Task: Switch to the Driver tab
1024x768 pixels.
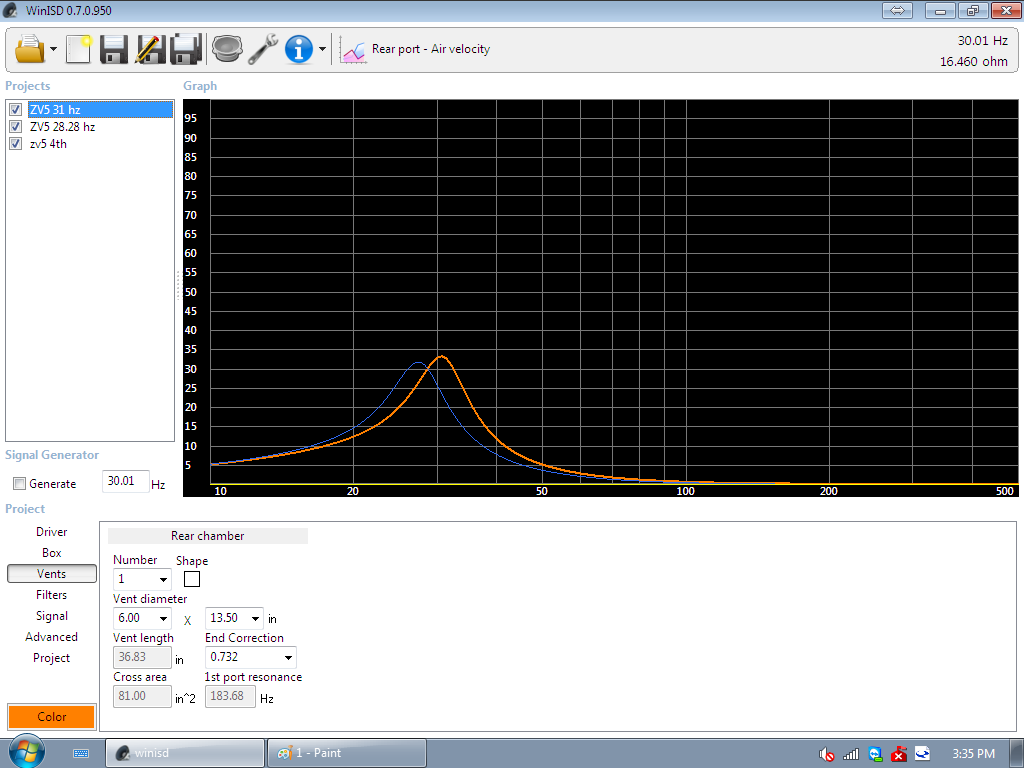Action: pyautogui.click(x=52, y=532)
